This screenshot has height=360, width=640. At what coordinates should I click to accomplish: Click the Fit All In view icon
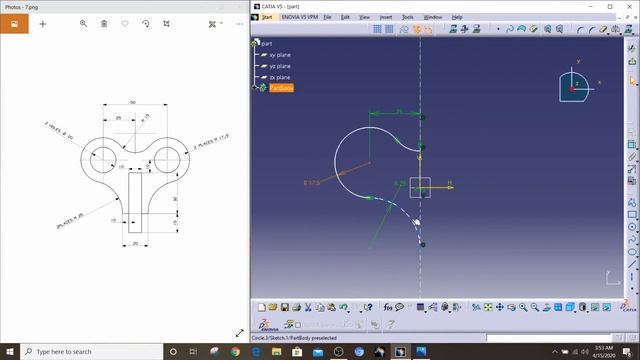(488, 307)
